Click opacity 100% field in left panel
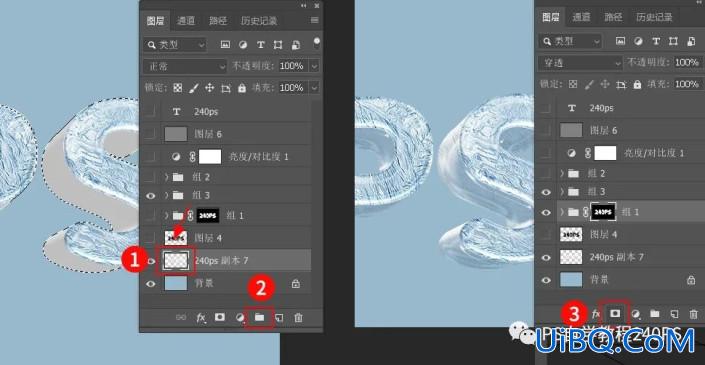The width and height of the screenshot is (705, 365). pyautogui.click(x=293, y=66)
